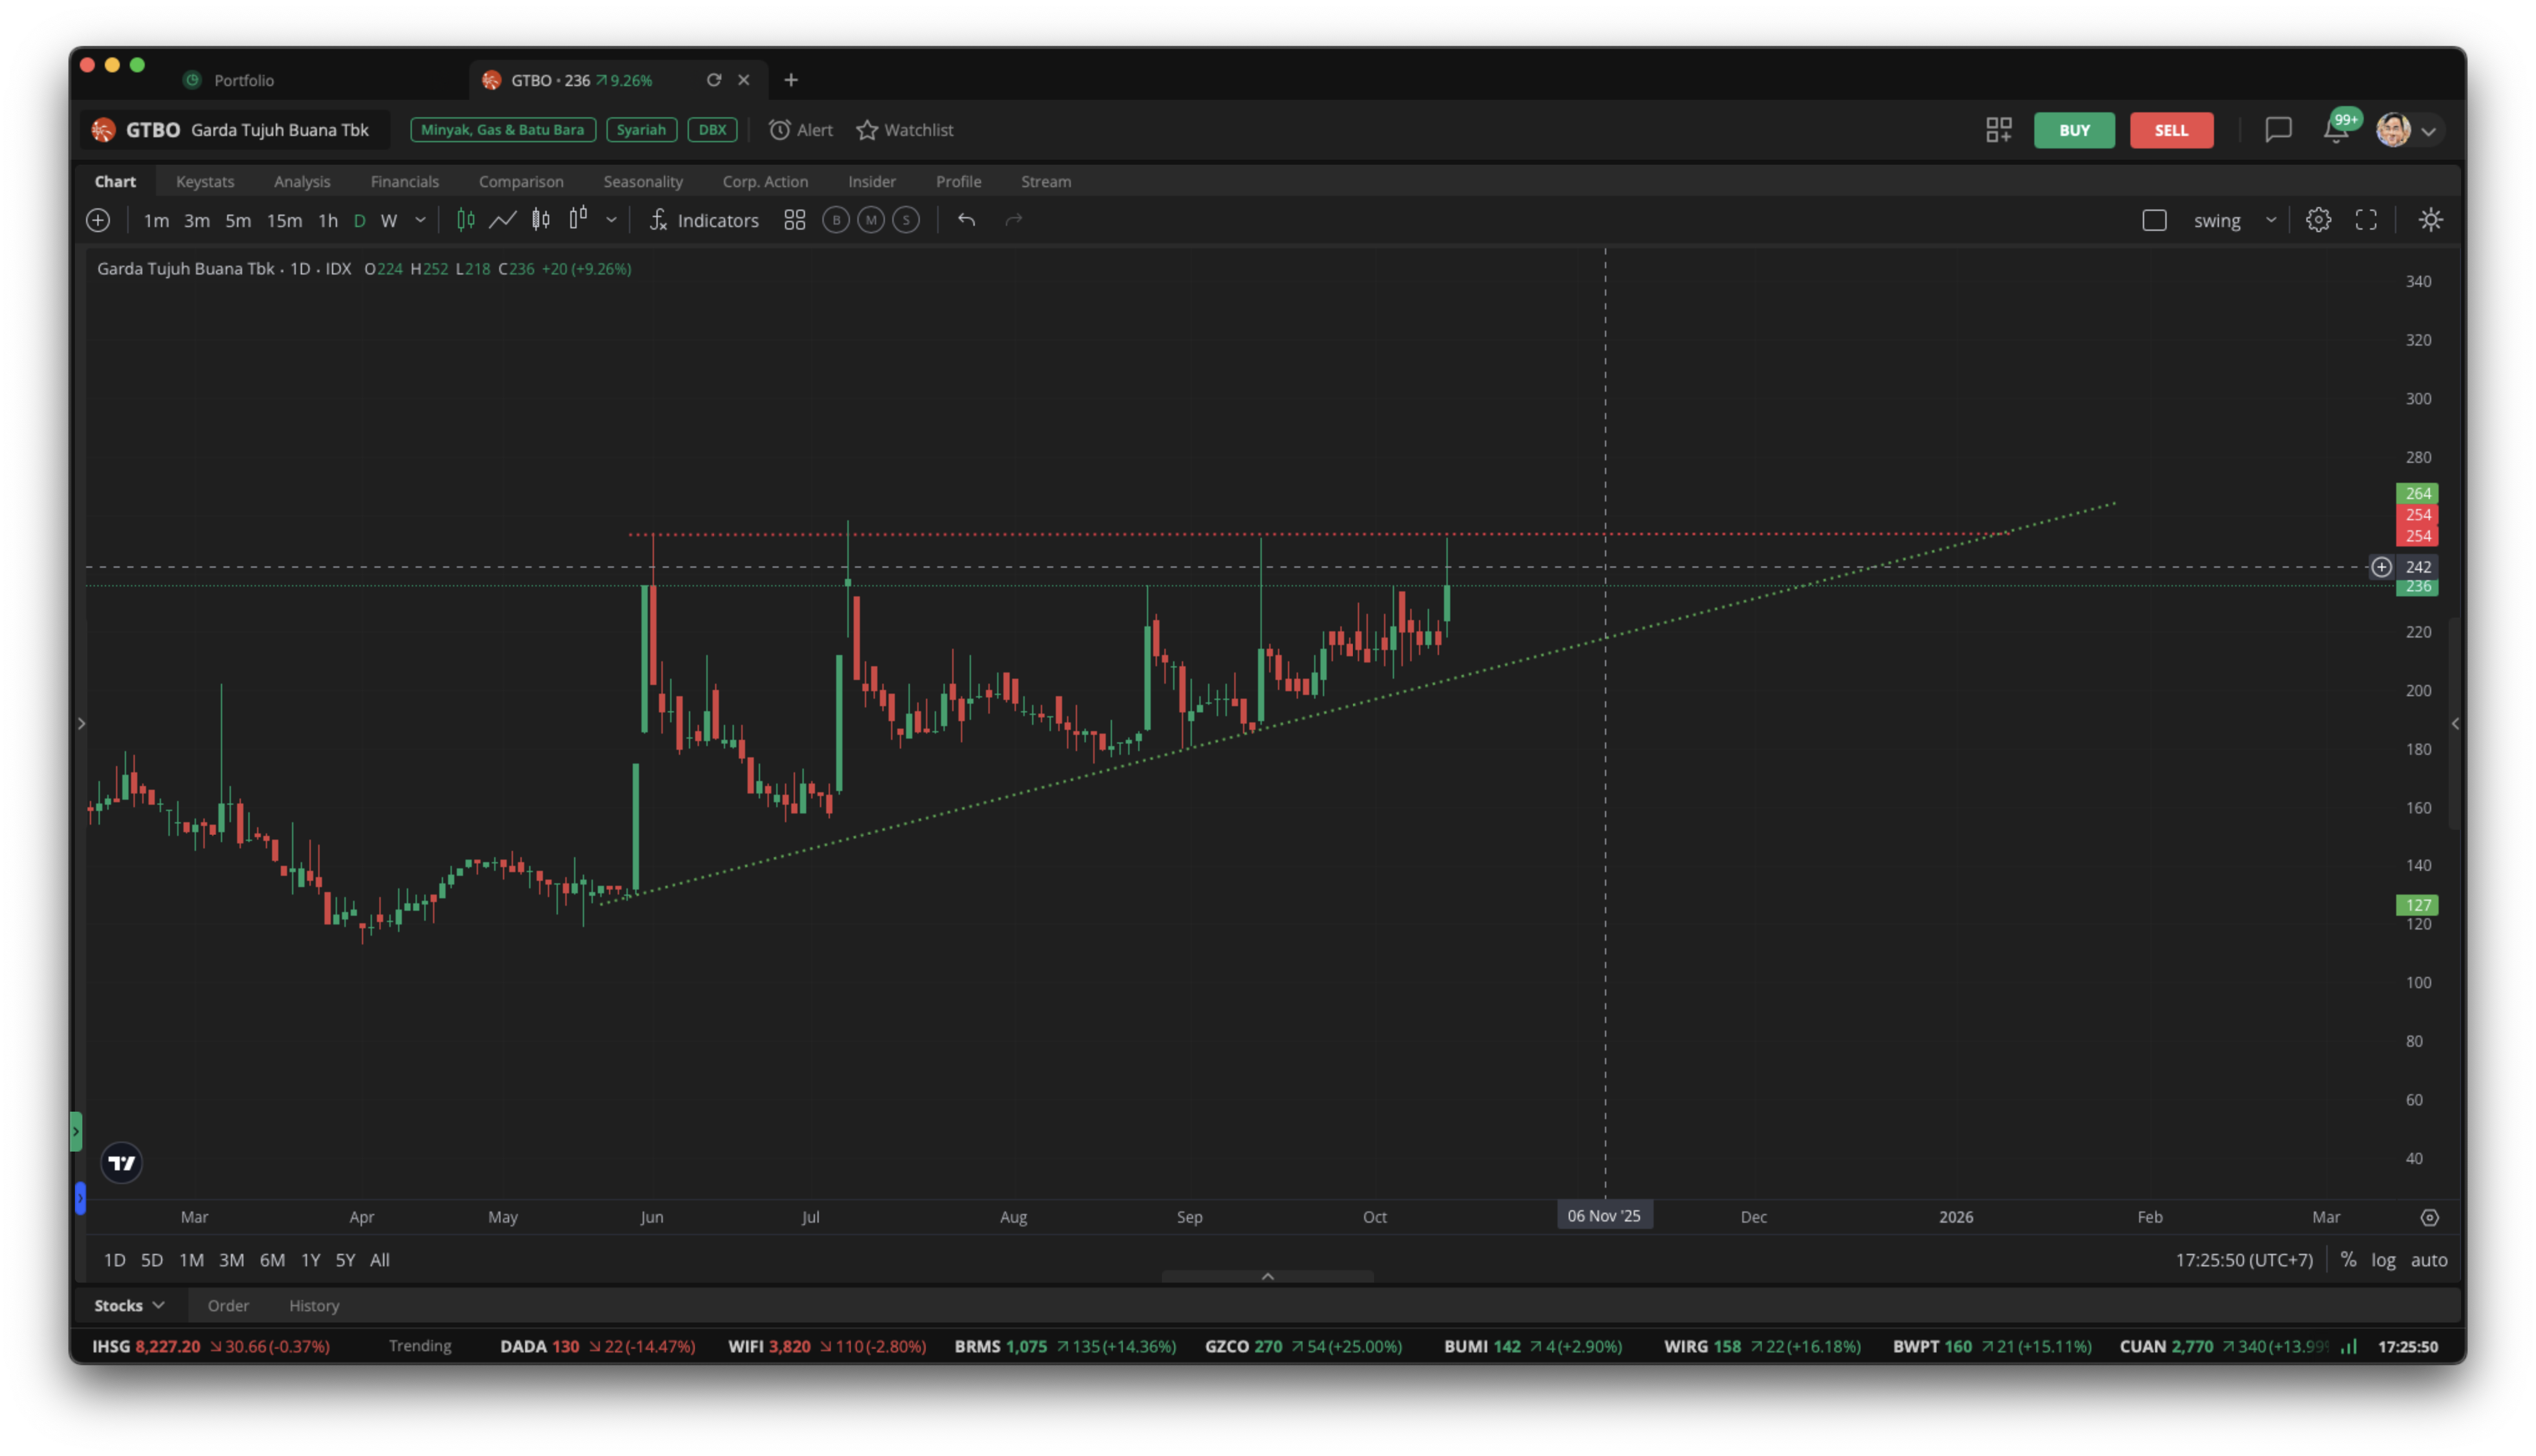Select the candlestick chart type icon
2536x1456 pixels.
coord(466,220)
